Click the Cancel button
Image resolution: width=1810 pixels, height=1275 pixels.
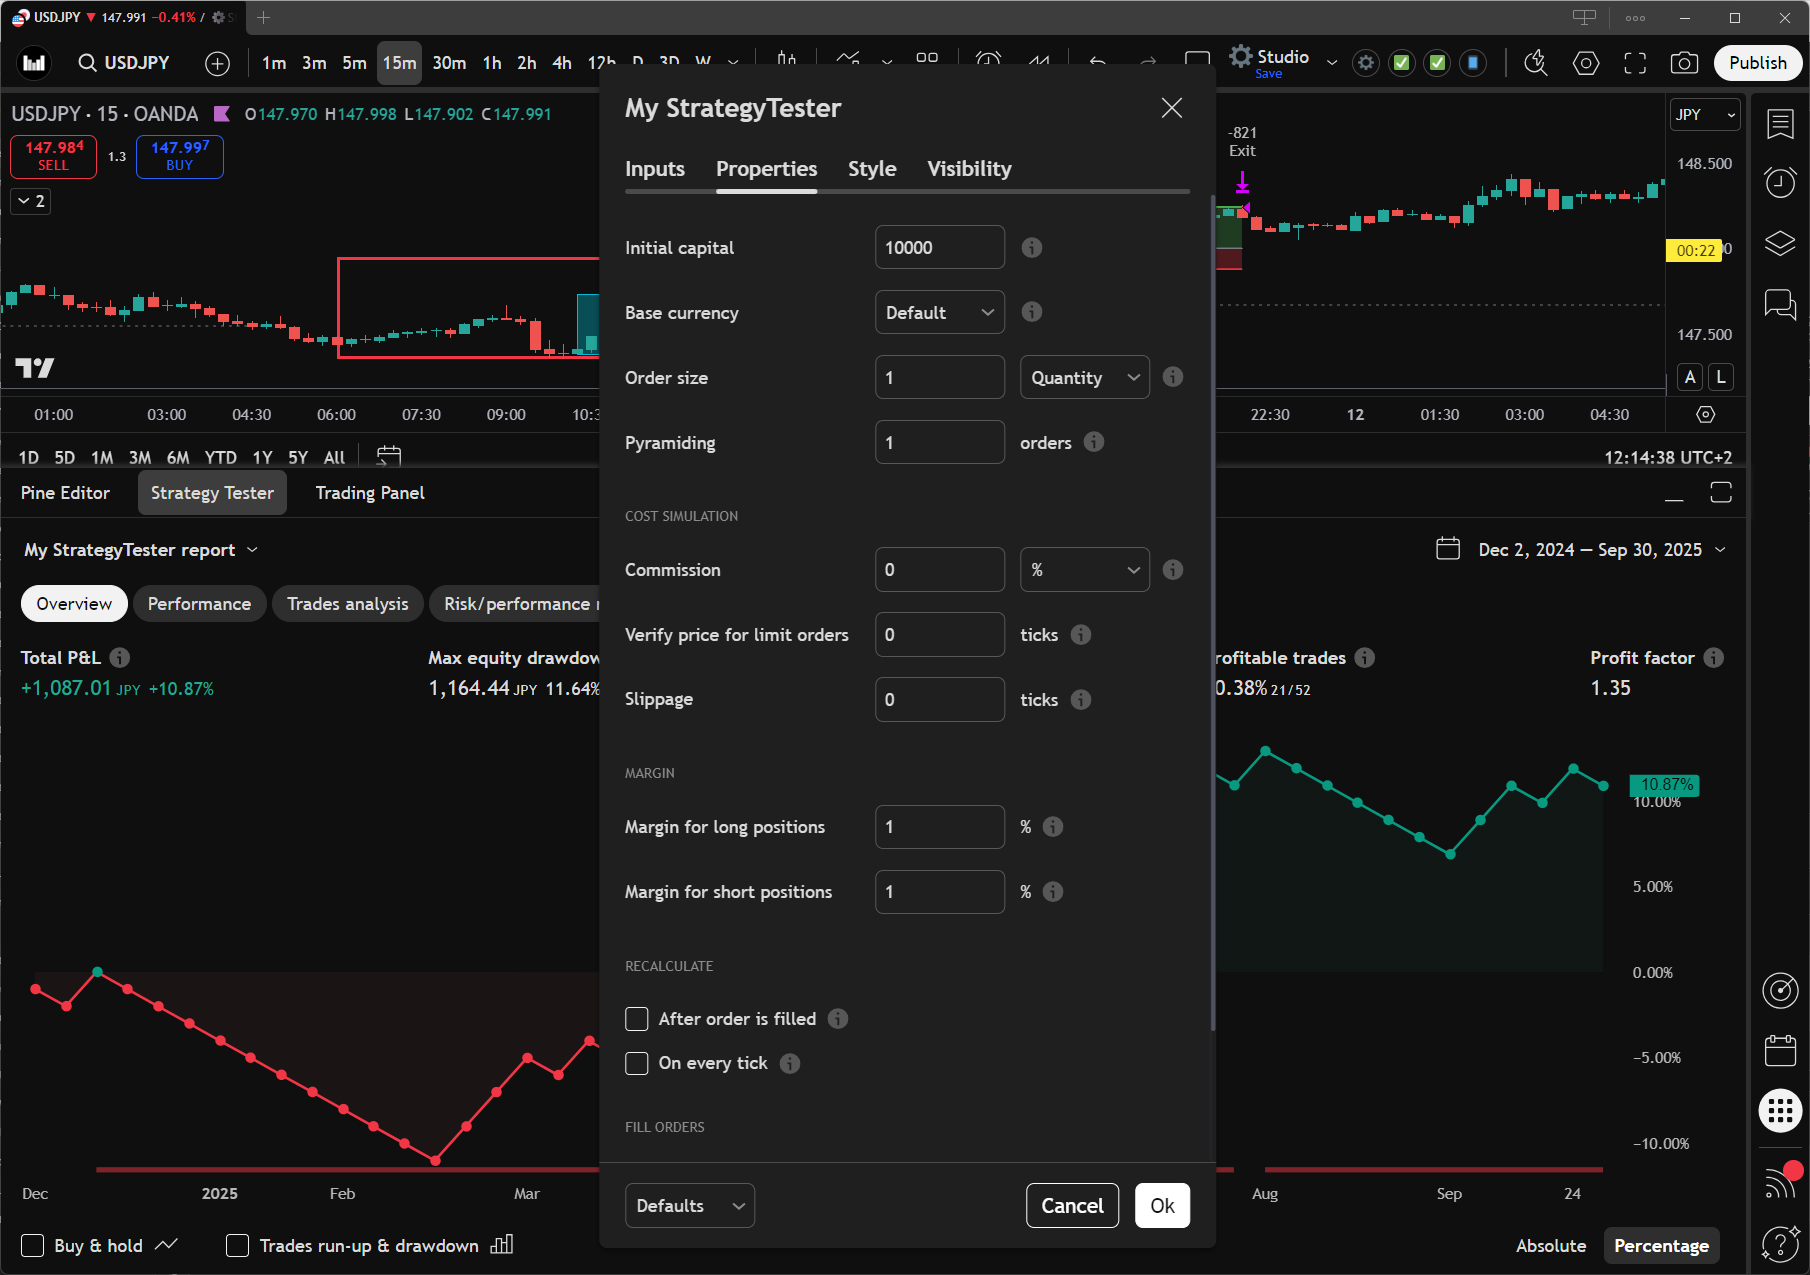pos(1072,1205)
